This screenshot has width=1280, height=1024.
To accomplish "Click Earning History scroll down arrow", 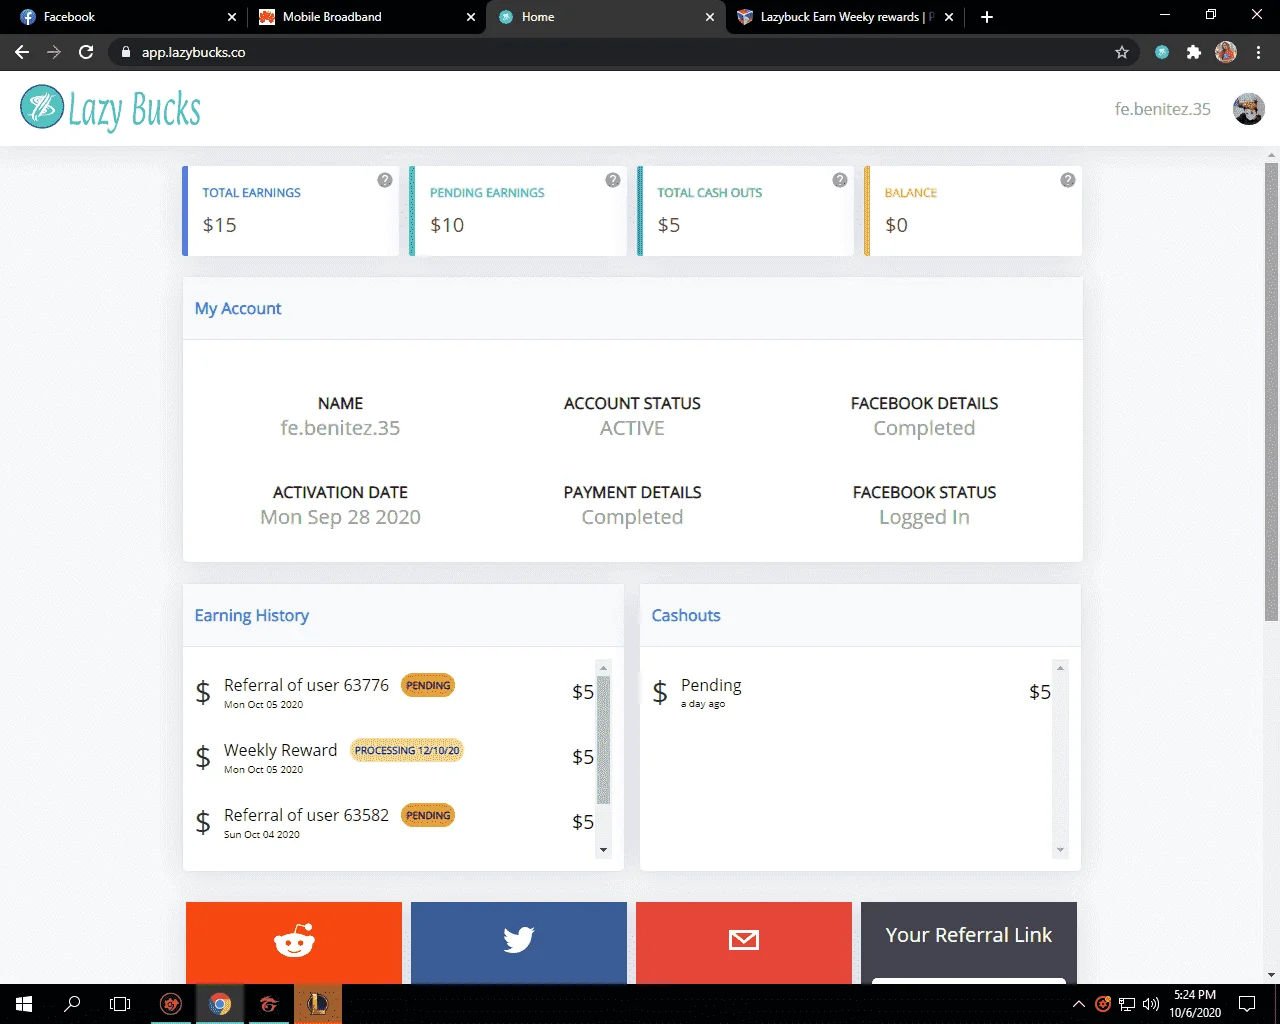I will [603, 850].
